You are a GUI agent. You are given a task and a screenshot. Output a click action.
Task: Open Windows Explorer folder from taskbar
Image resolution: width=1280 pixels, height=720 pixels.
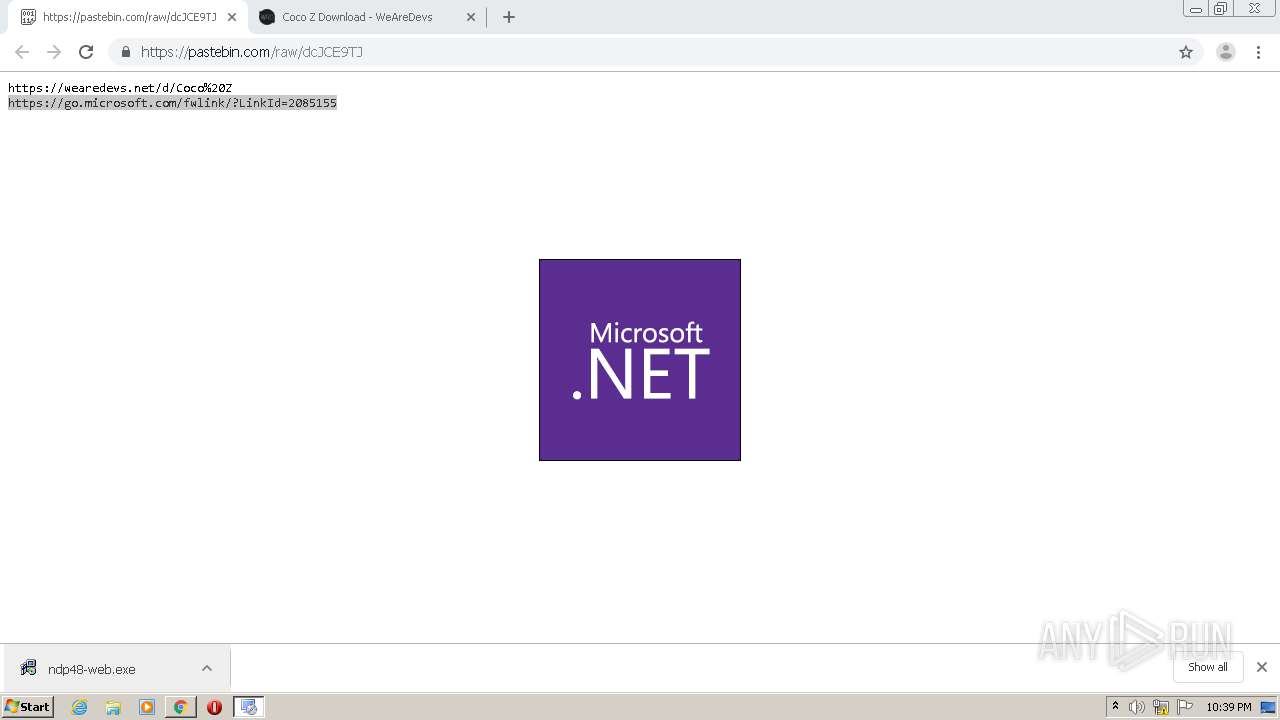tap(113, 707)
